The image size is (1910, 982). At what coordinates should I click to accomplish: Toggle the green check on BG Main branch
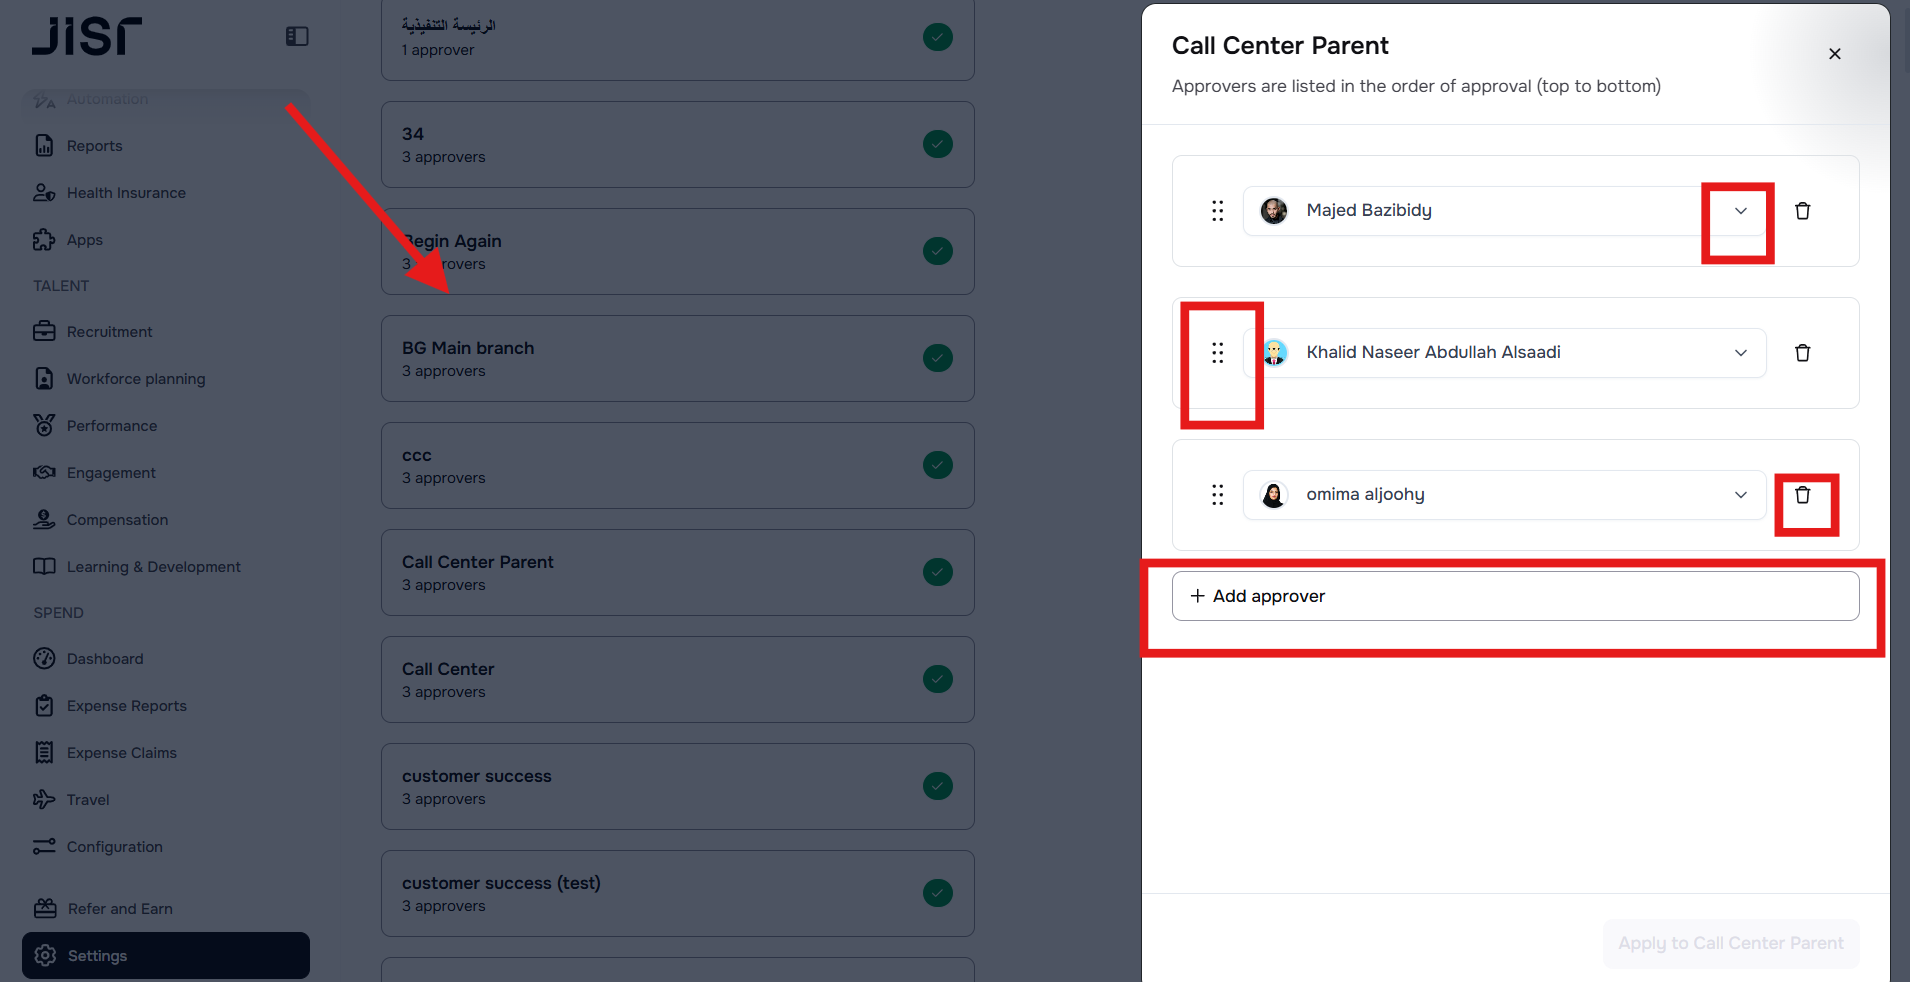[x=937, y=358]
